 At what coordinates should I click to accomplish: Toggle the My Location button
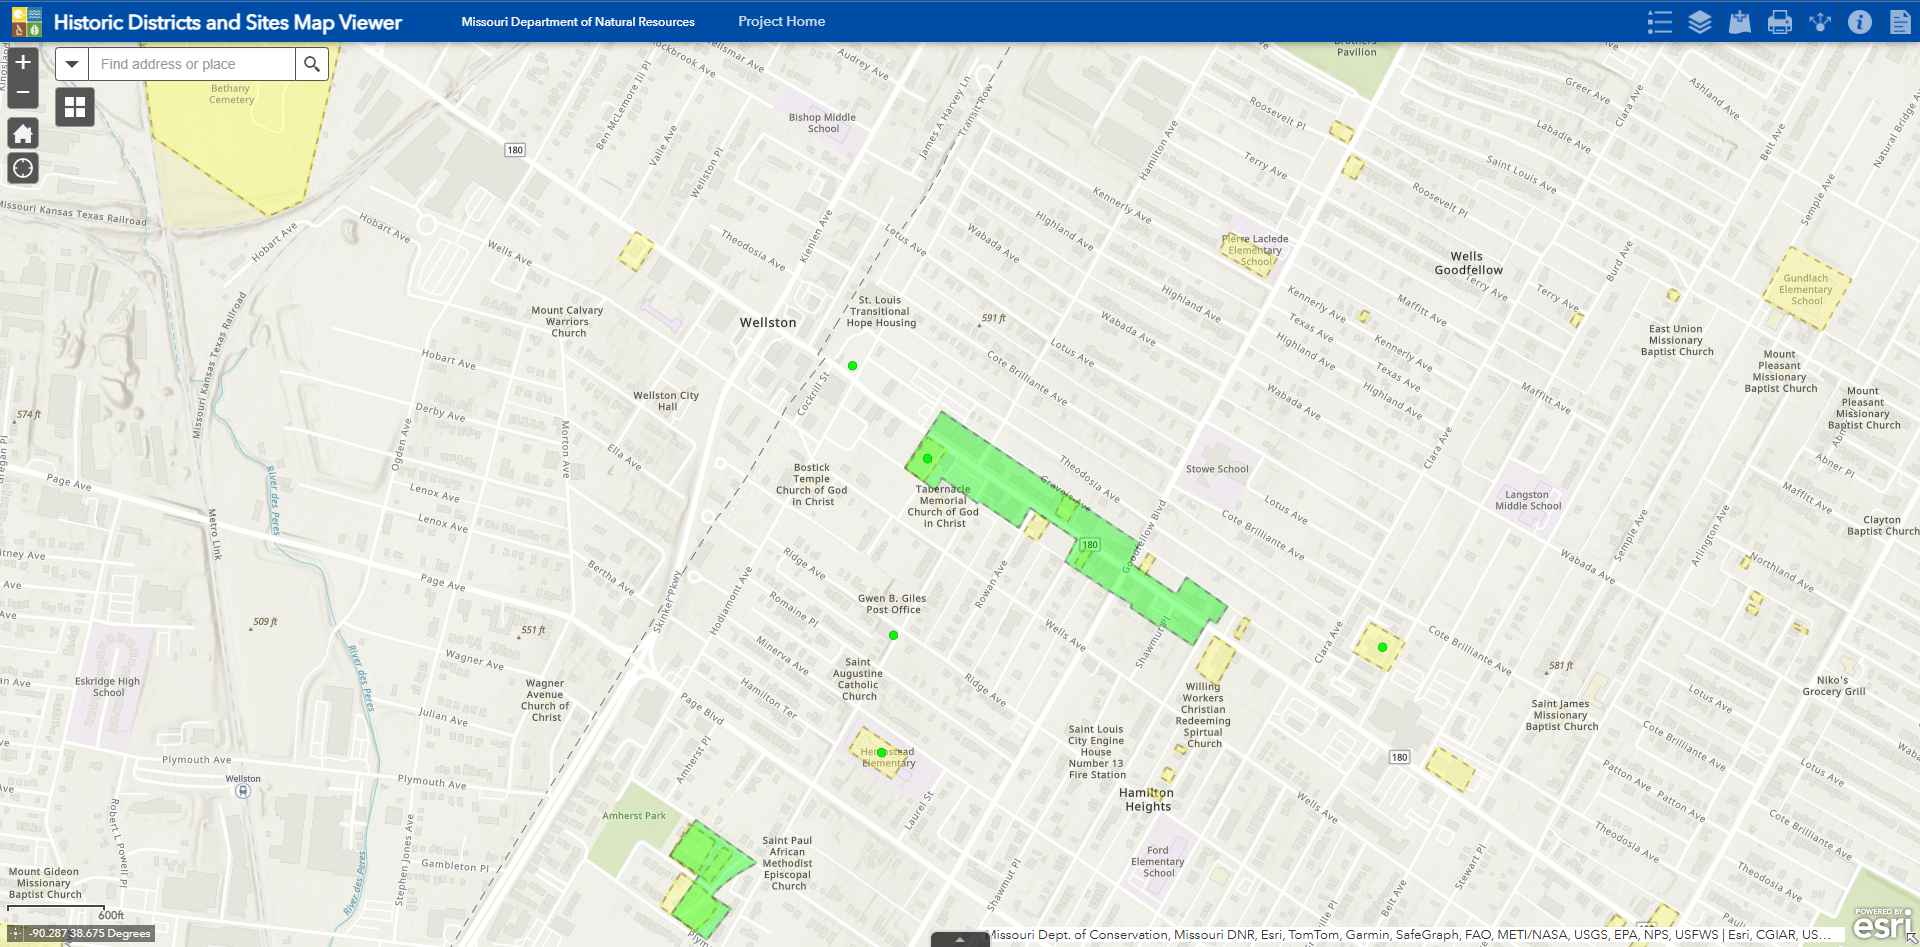(23, 168)
